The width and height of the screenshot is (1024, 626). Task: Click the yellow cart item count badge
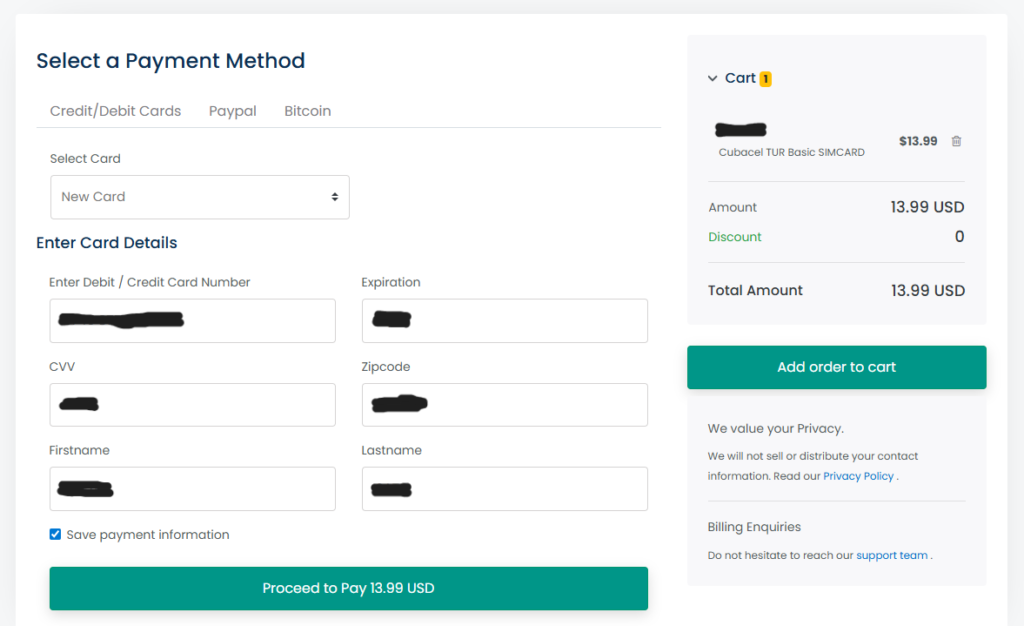[x=765, y=78]
